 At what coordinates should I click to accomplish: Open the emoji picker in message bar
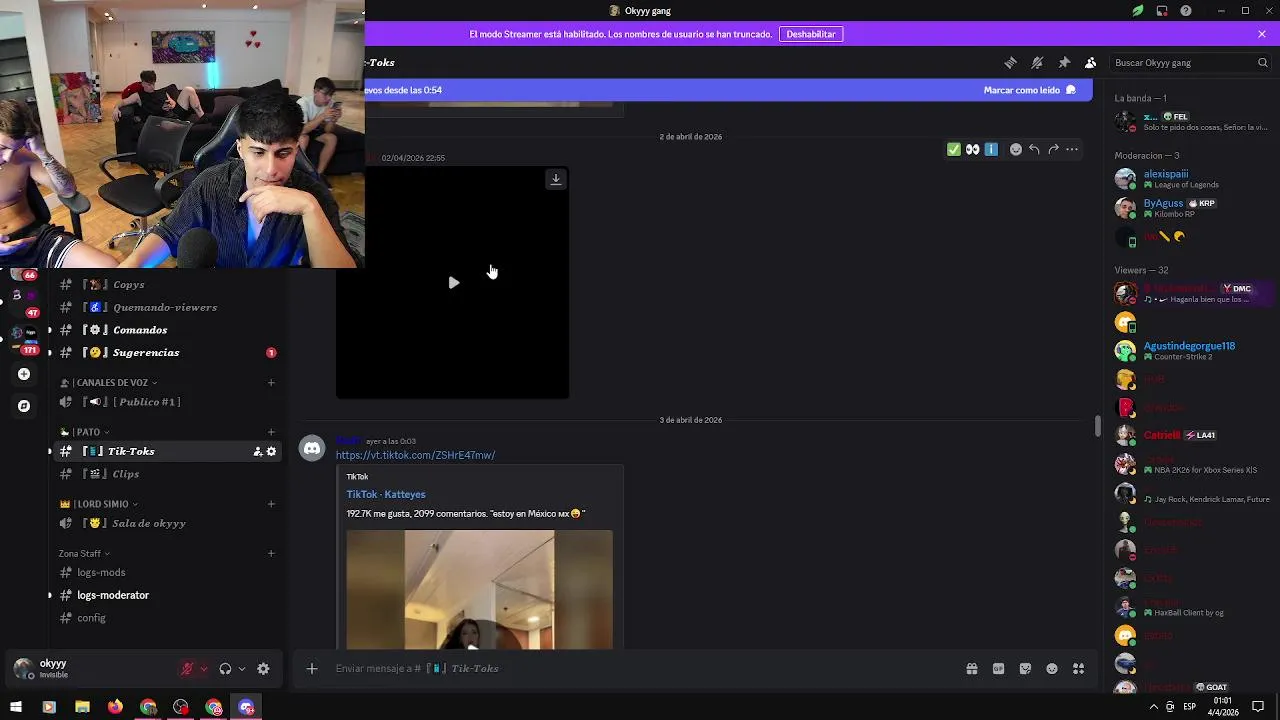click(1052, 669)
